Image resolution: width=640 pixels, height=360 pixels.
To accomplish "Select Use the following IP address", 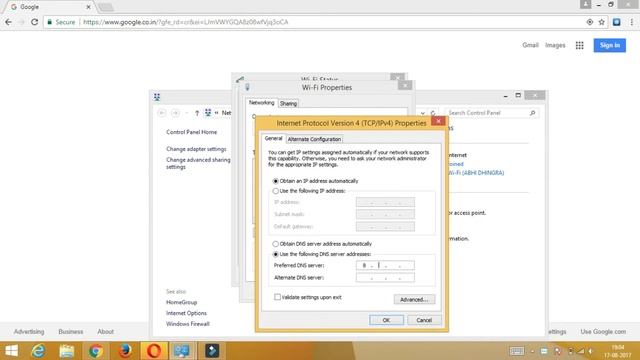I will coord(276,191).
